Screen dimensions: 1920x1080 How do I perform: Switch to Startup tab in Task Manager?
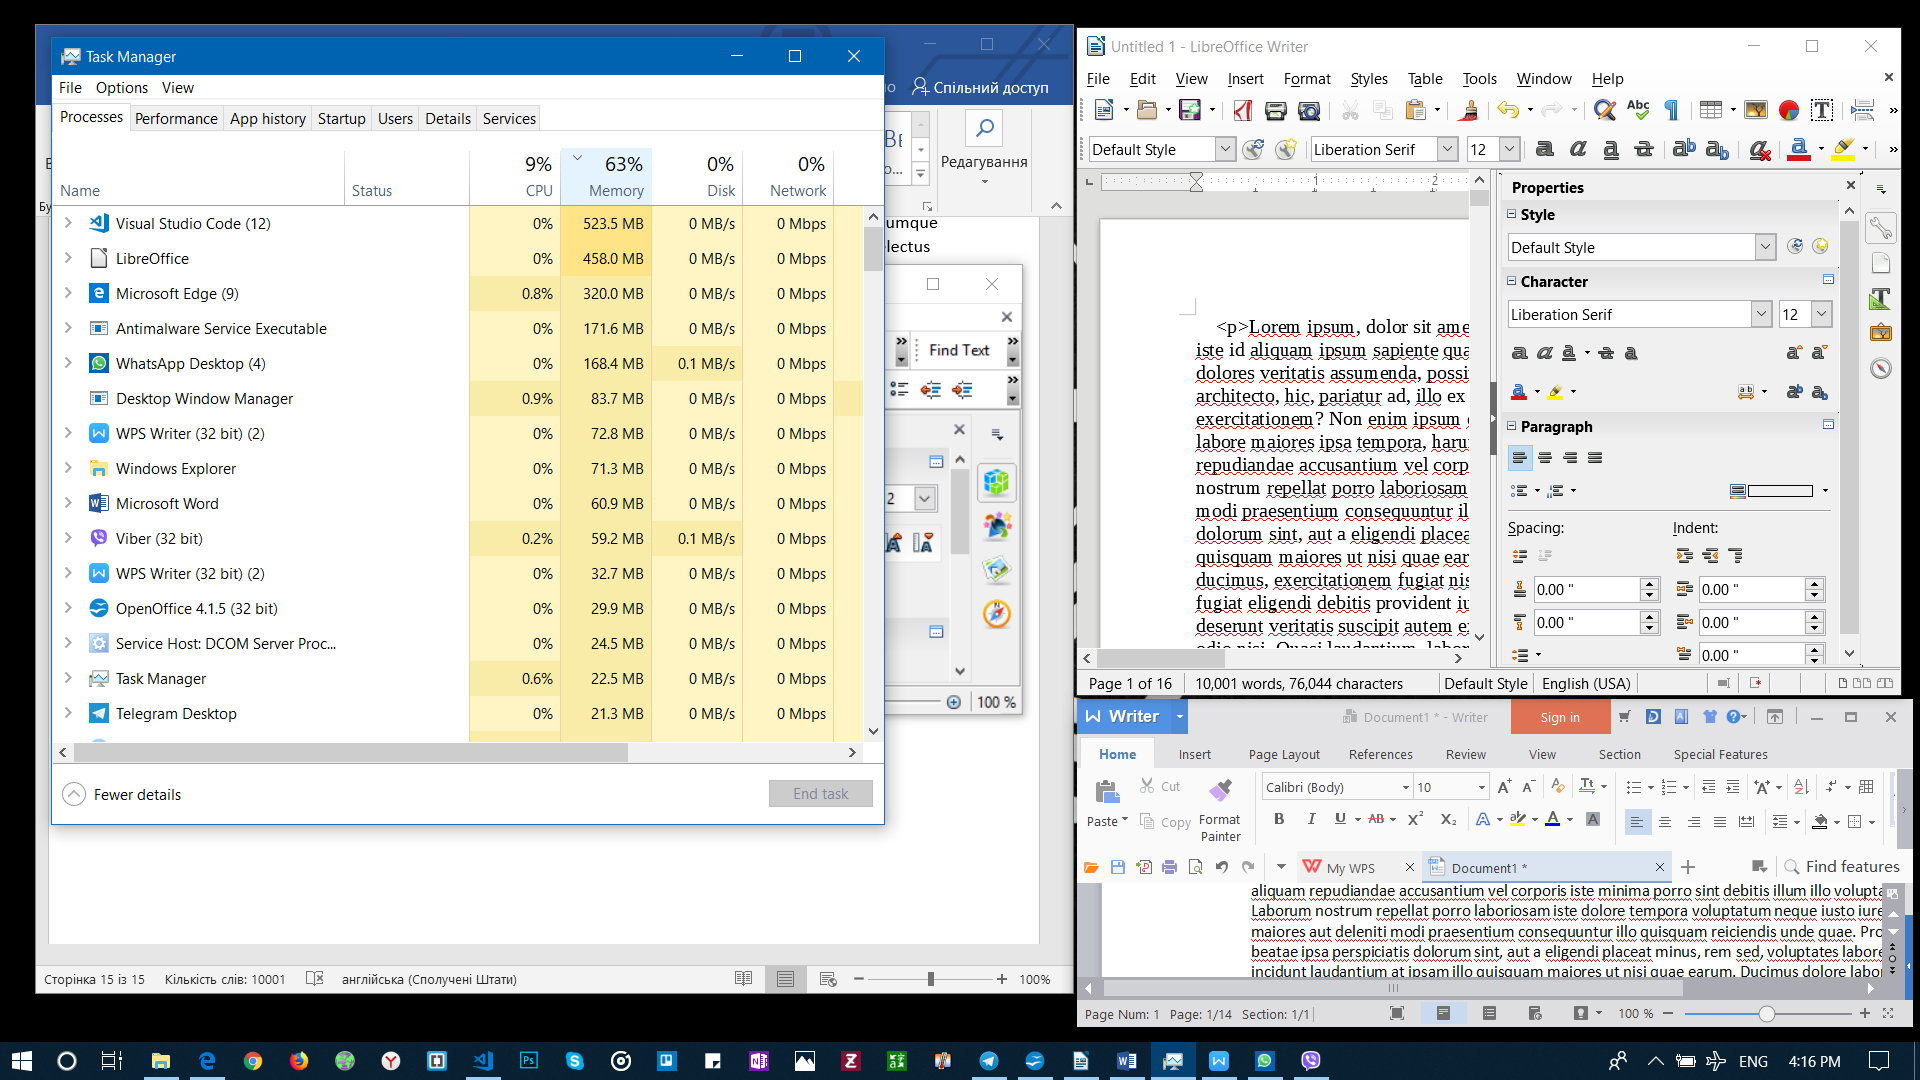click(341, 118)
